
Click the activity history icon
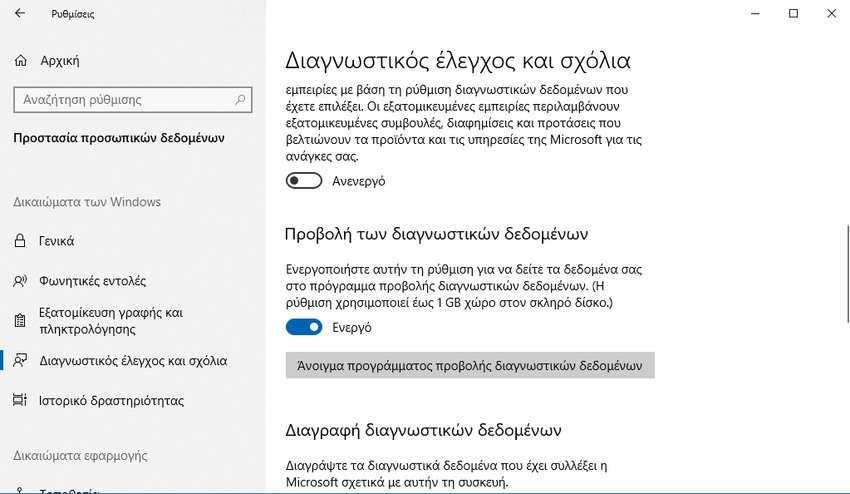(x=20, y=400)
